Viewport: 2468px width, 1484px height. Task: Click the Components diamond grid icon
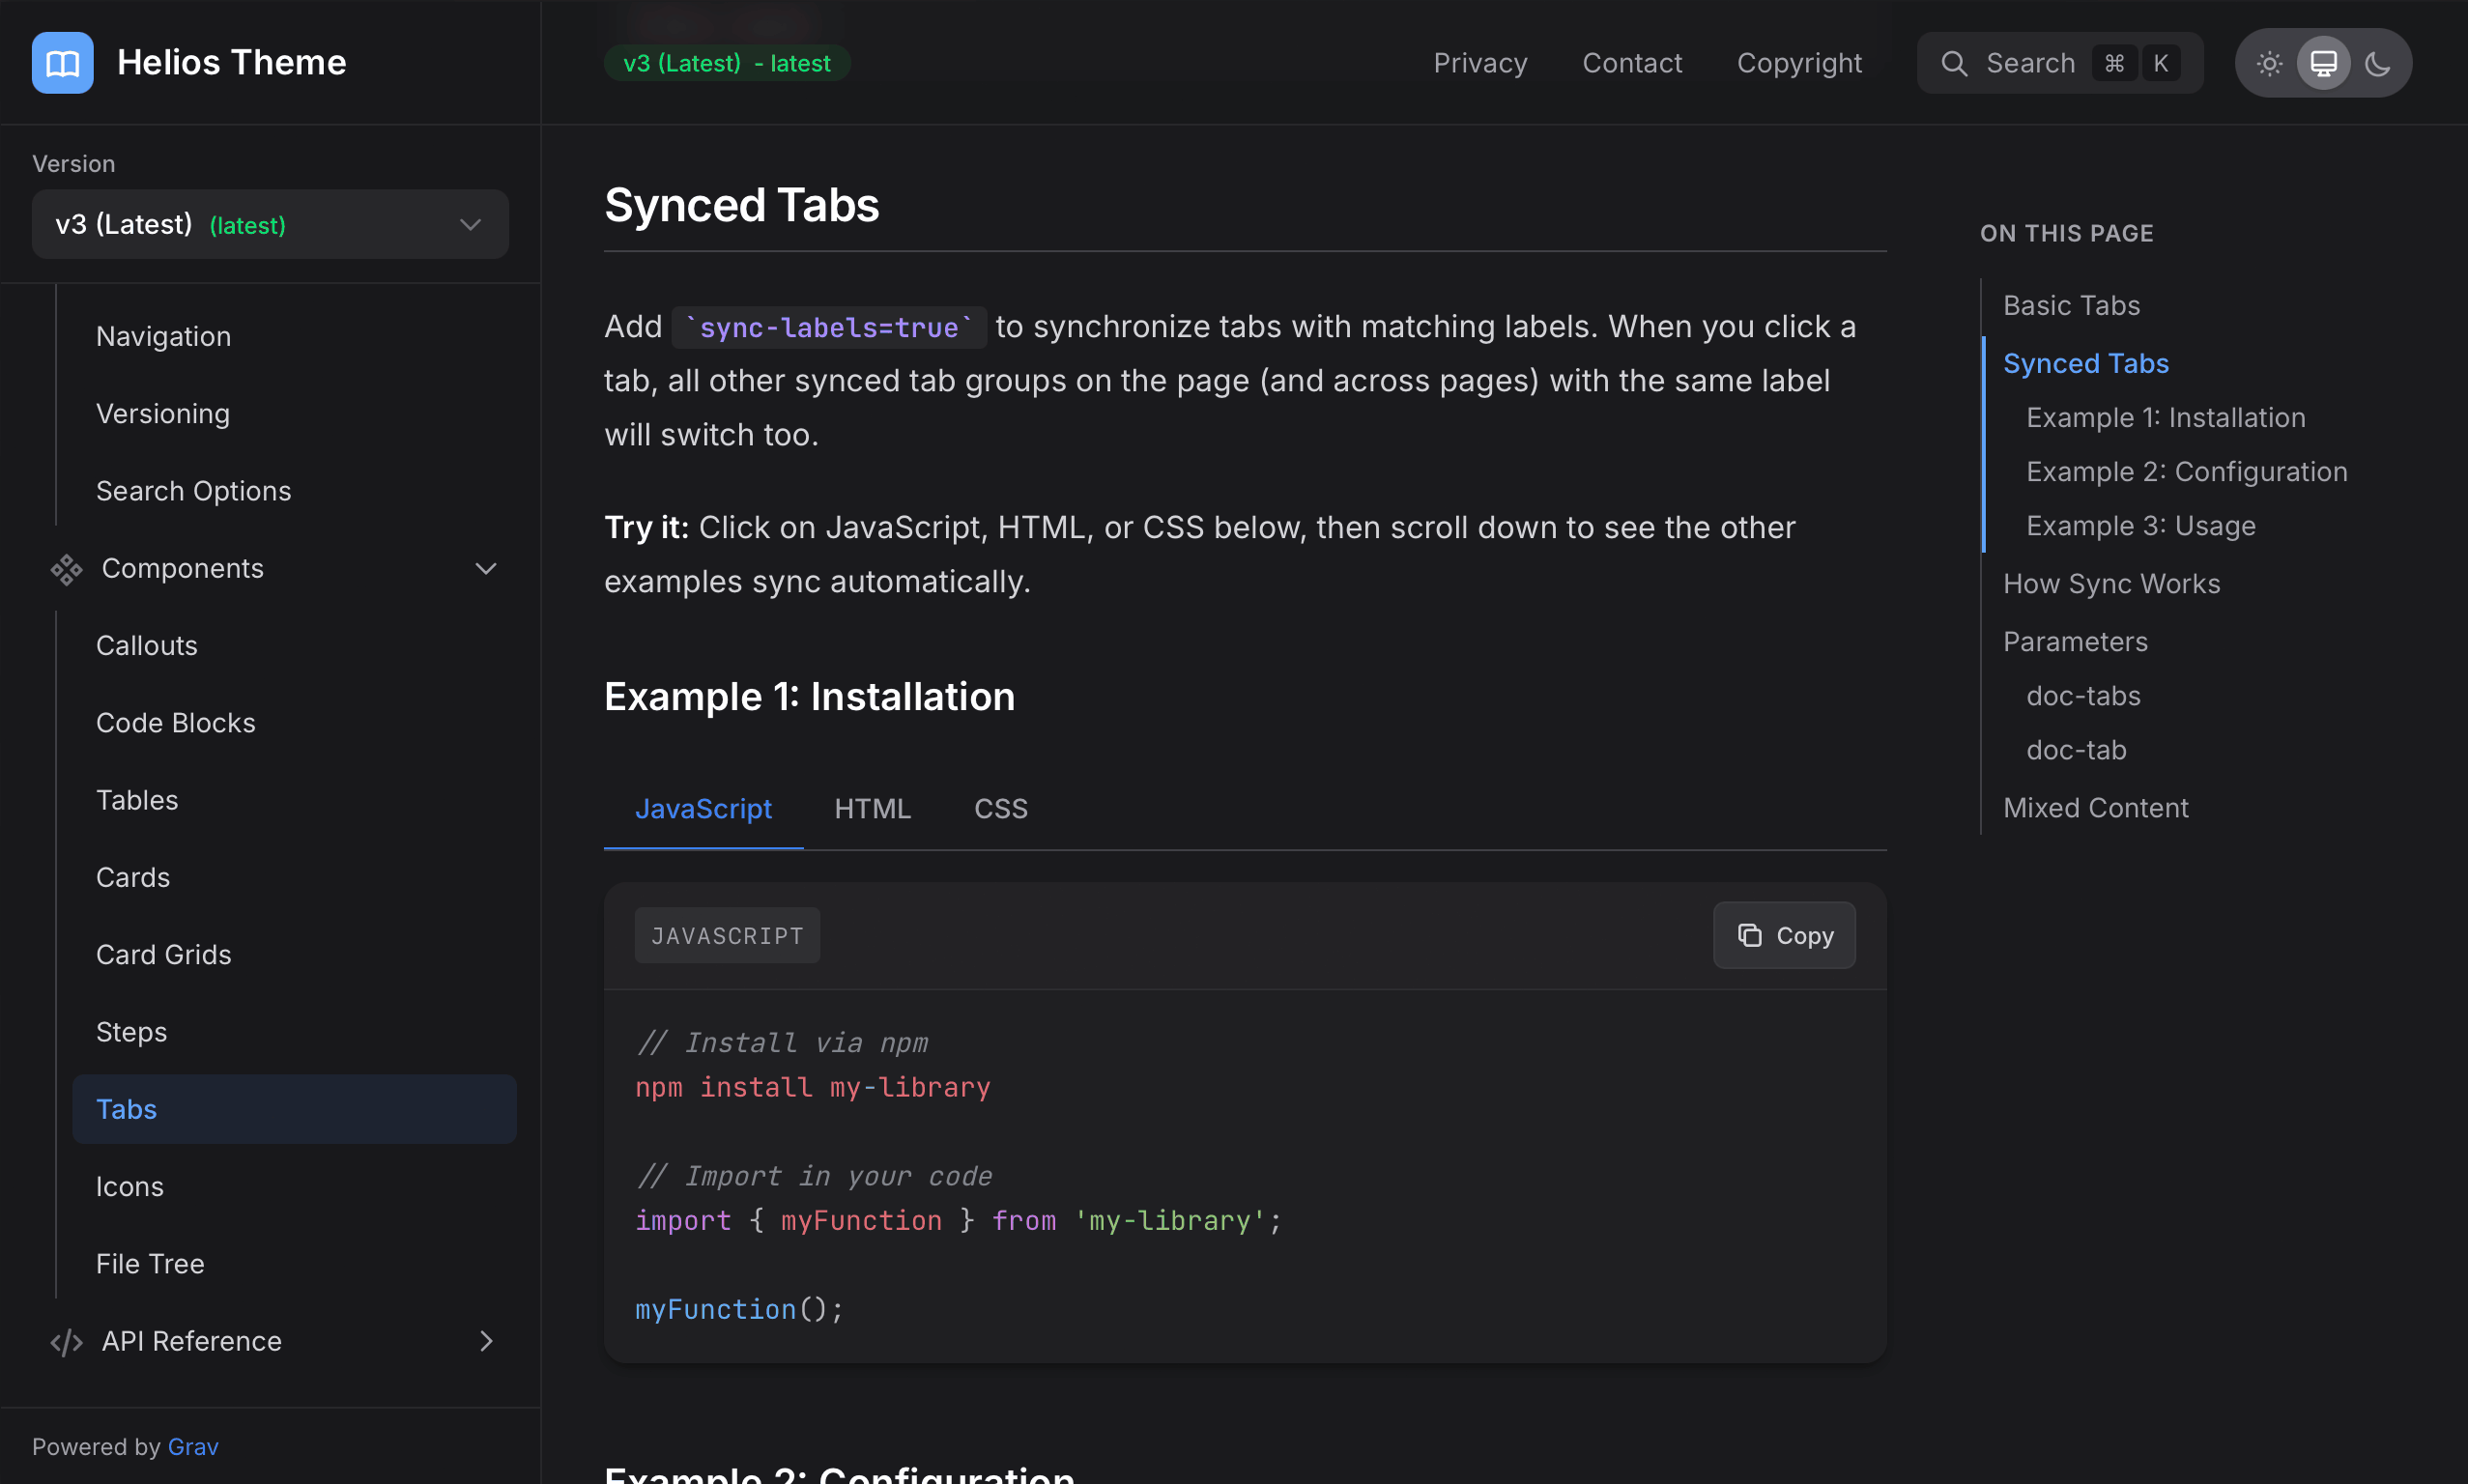pyautogui.click(x=66, y=569)
